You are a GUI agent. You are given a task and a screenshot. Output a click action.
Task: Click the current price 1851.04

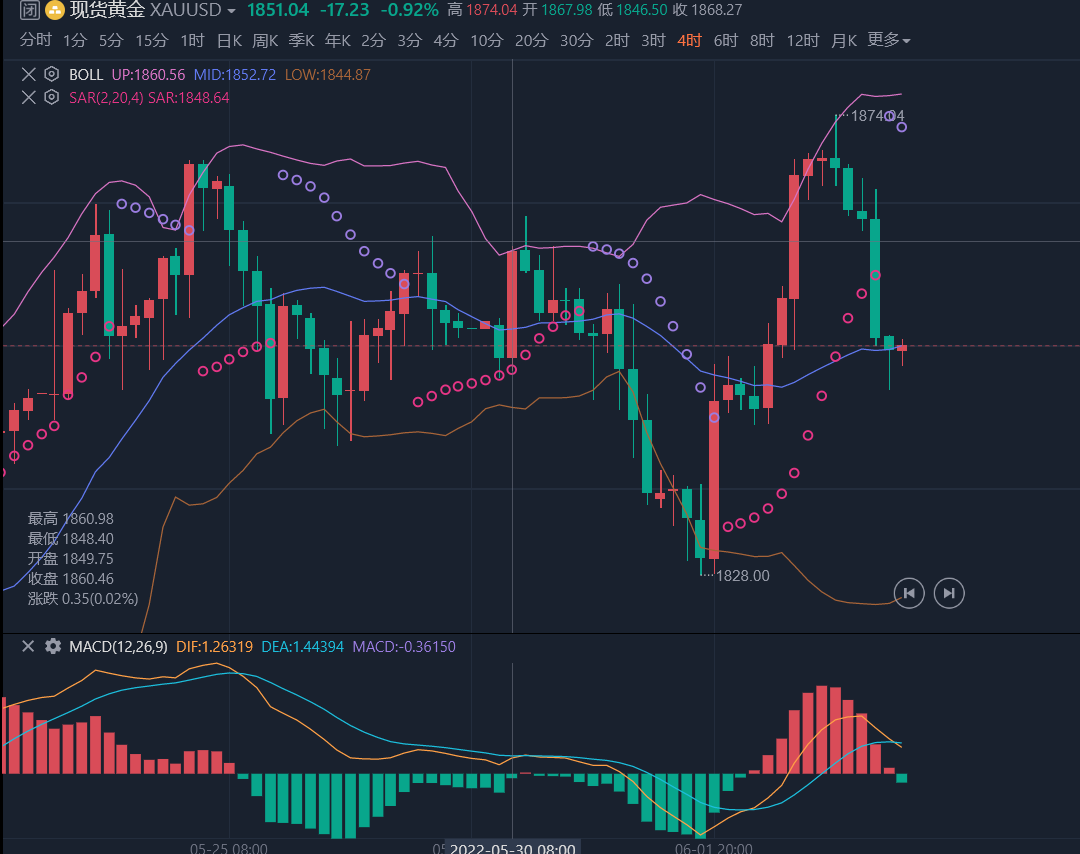click(278, 10)
